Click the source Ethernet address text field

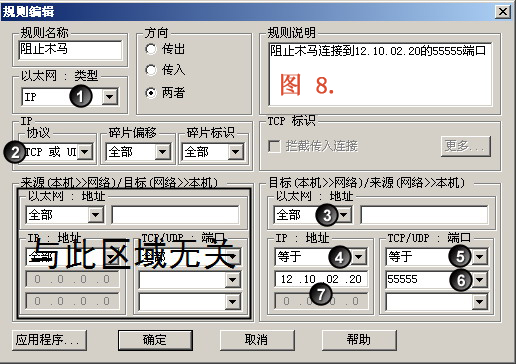pyautogui.click(x=175, y=215)
